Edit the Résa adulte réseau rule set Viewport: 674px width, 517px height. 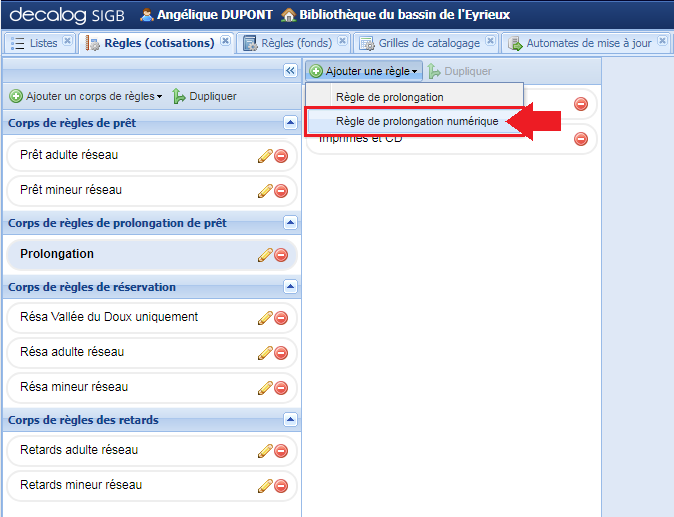tap(265, 353)
